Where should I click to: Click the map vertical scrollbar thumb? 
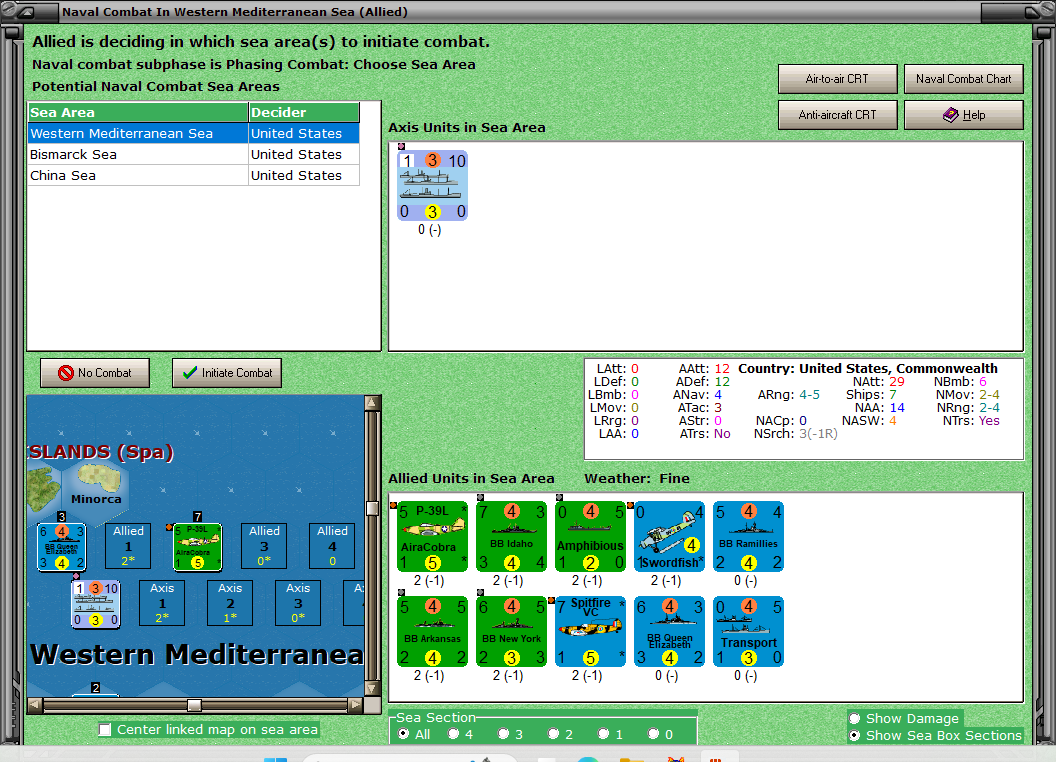point(372,508)
